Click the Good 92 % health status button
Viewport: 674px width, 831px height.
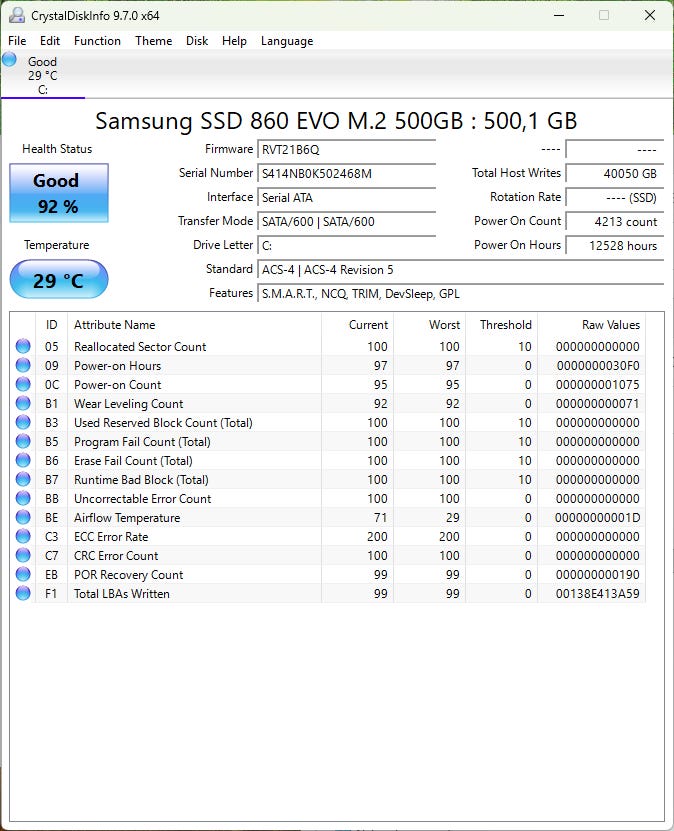tap(59, 193)
